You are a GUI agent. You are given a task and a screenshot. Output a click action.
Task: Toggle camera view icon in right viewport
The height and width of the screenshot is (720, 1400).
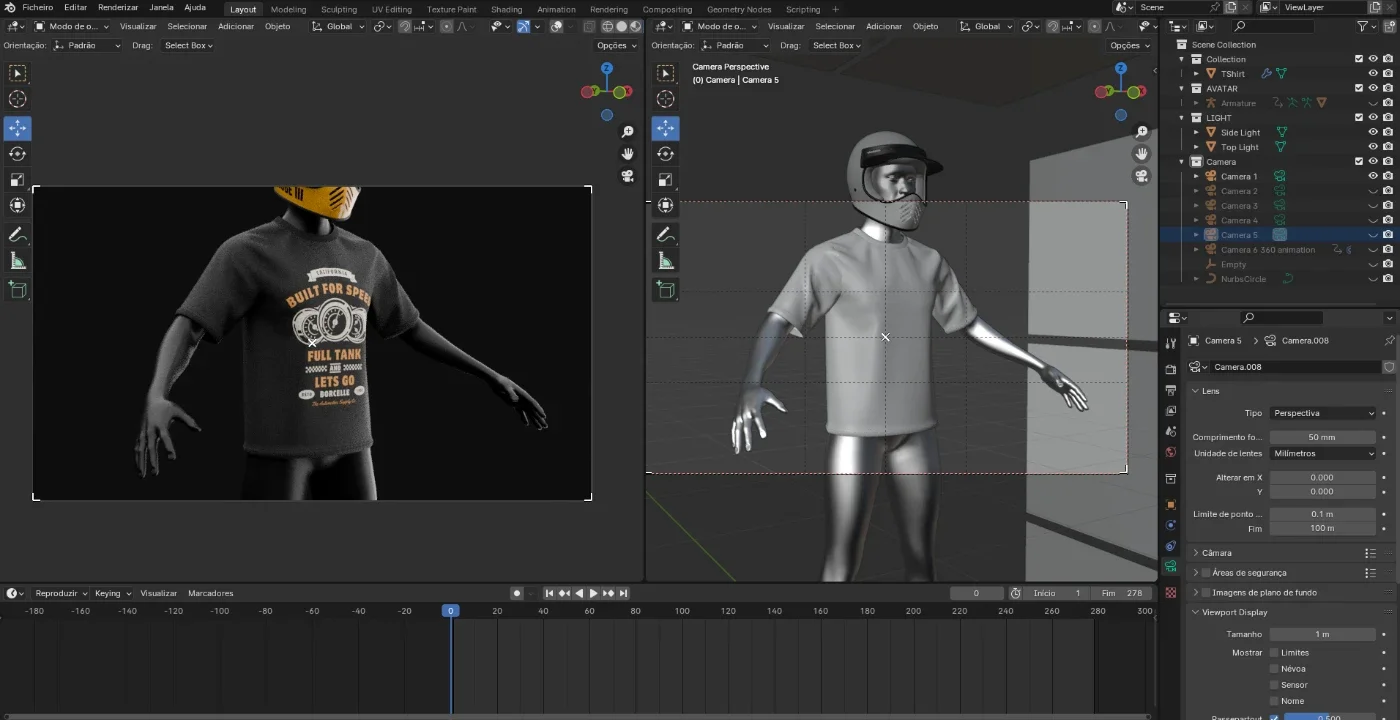1141,176
